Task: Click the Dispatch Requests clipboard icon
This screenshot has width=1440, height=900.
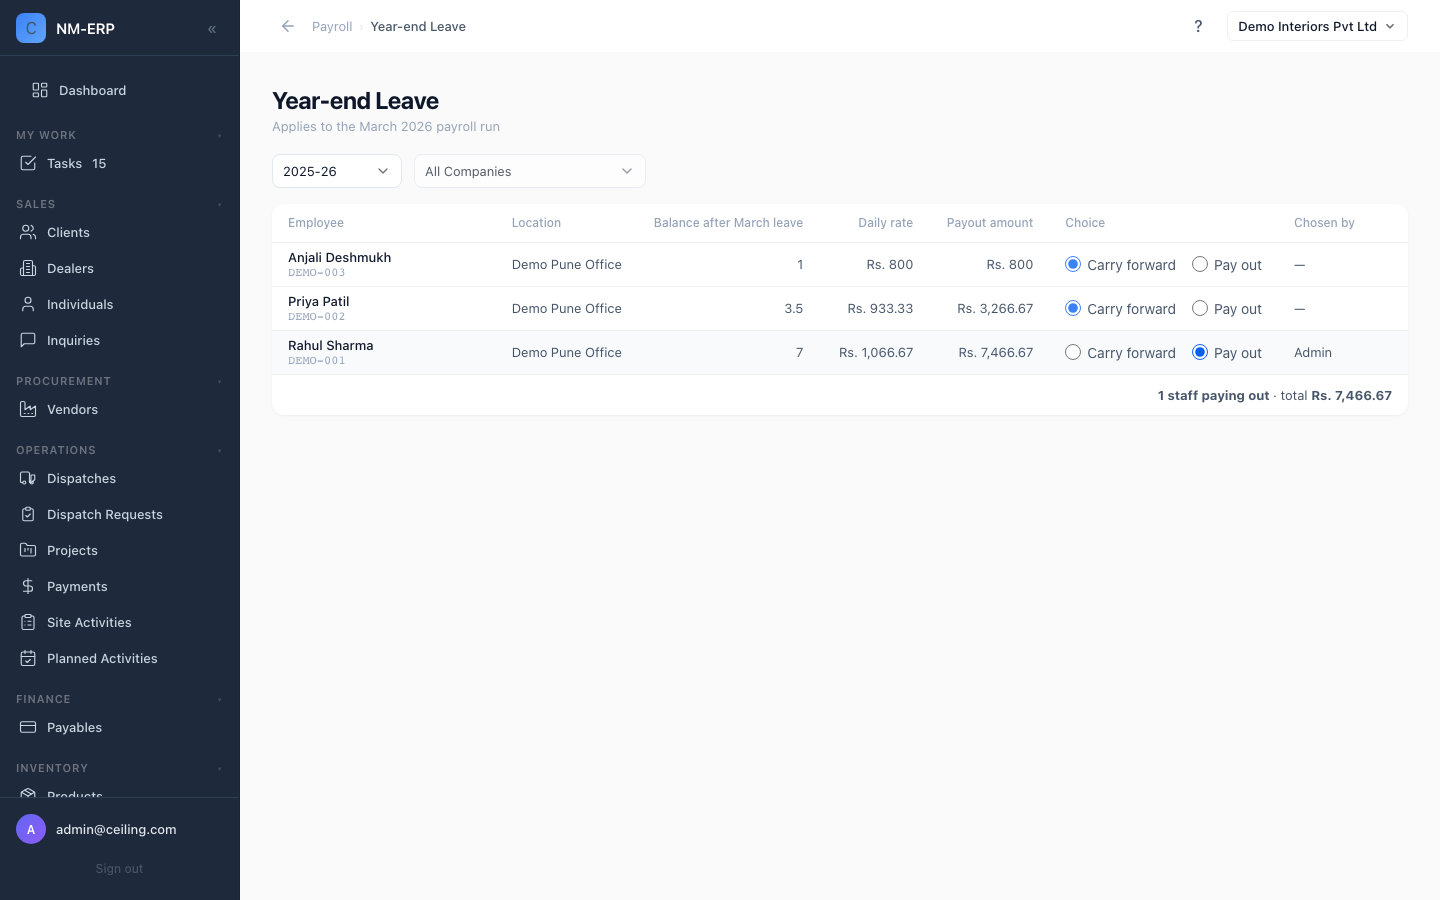Action: click(x=28, y=514)
